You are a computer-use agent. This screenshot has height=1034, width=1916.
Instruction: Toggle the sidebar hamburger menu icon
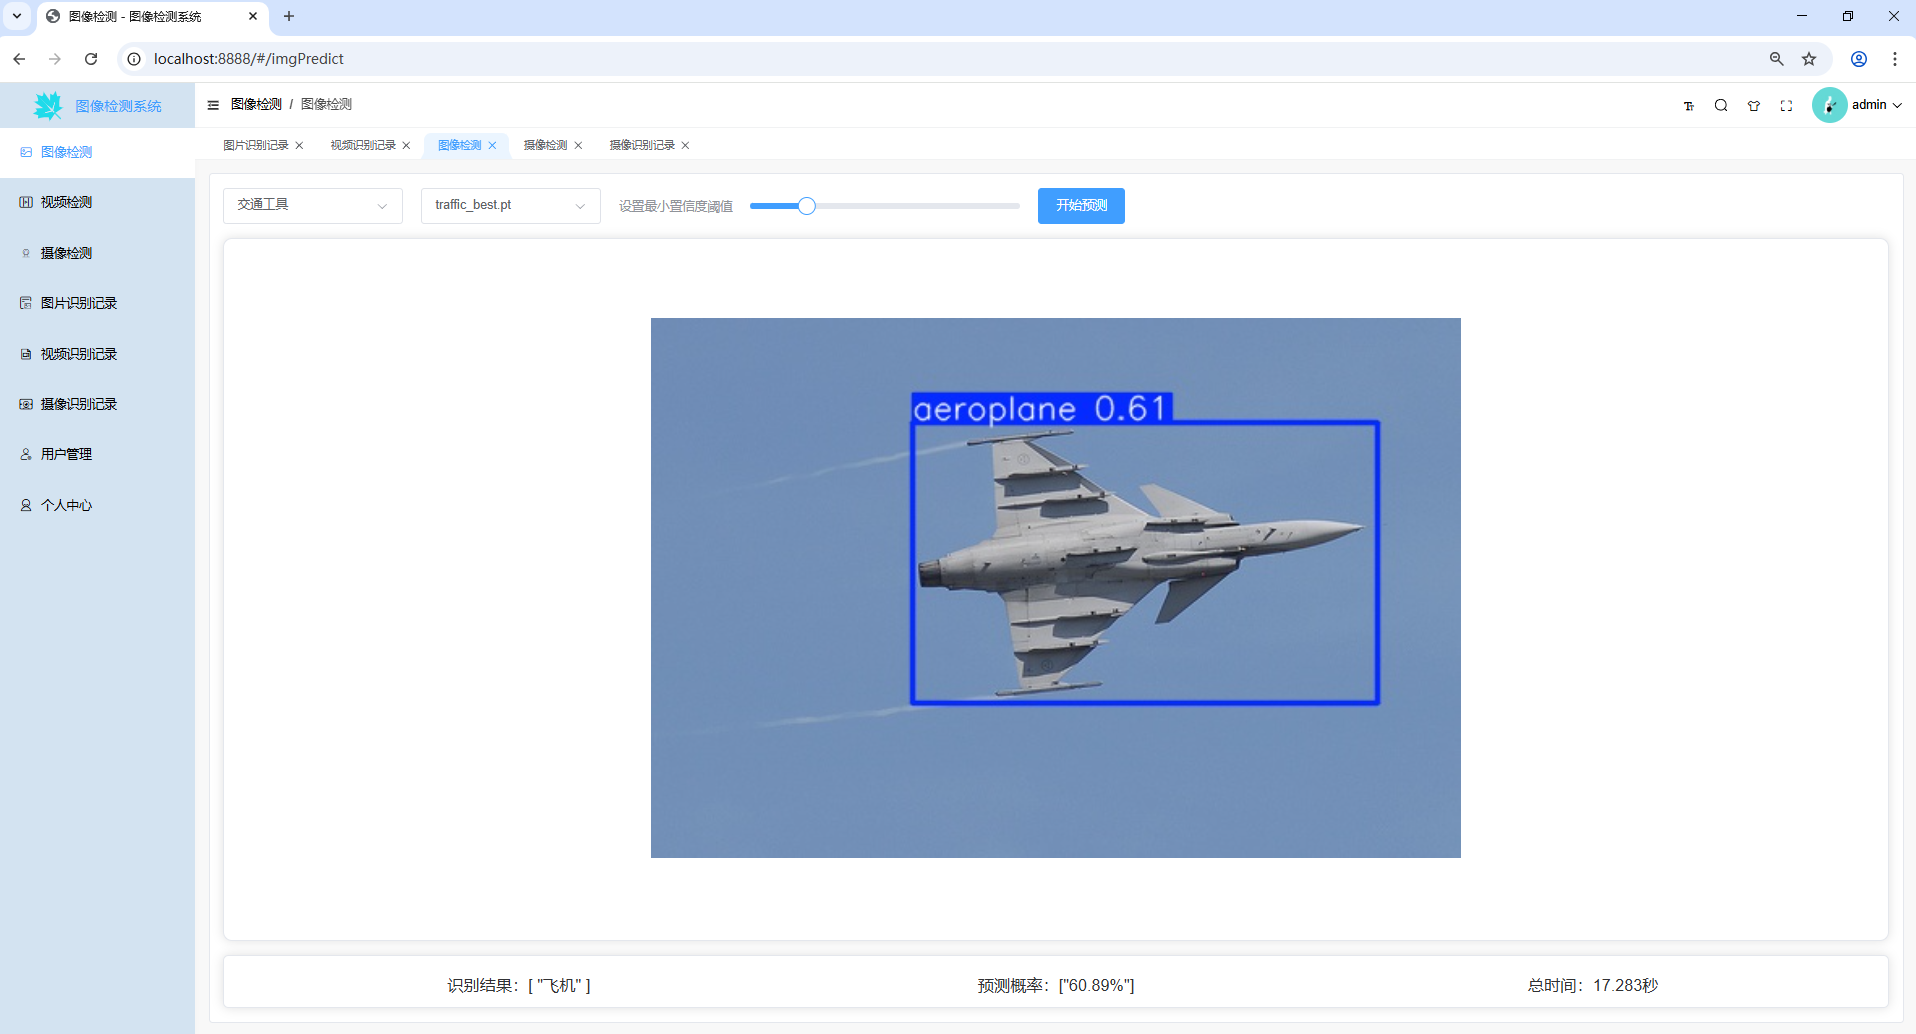click(213, 105)
